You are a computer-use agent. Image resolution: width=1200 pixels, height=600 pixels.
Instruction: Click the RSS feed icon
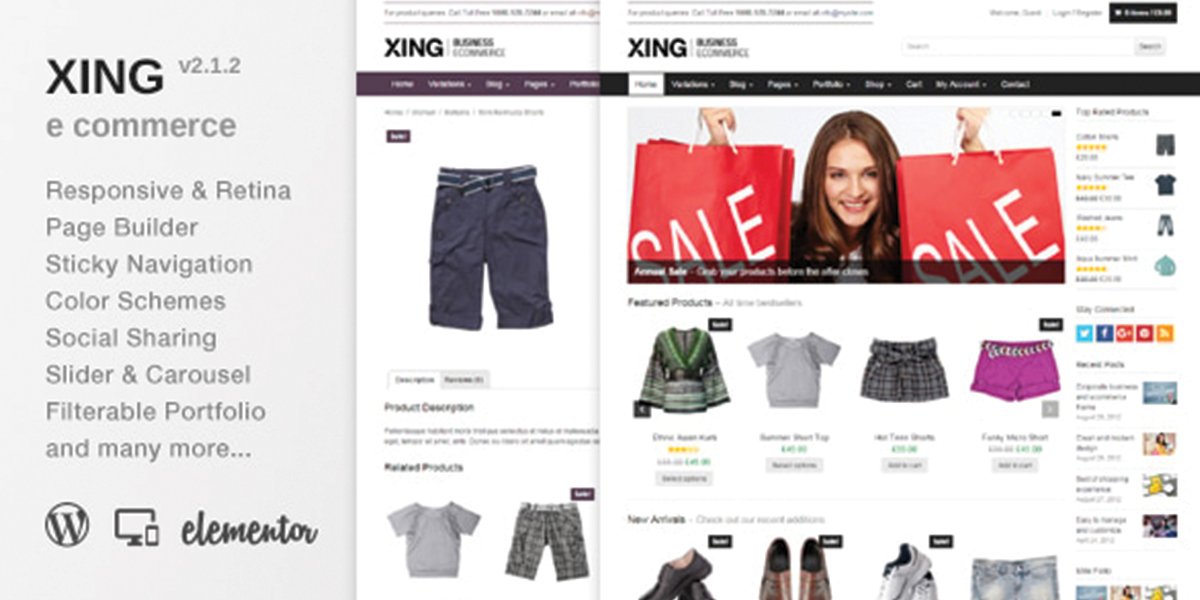click(1163, 333)
